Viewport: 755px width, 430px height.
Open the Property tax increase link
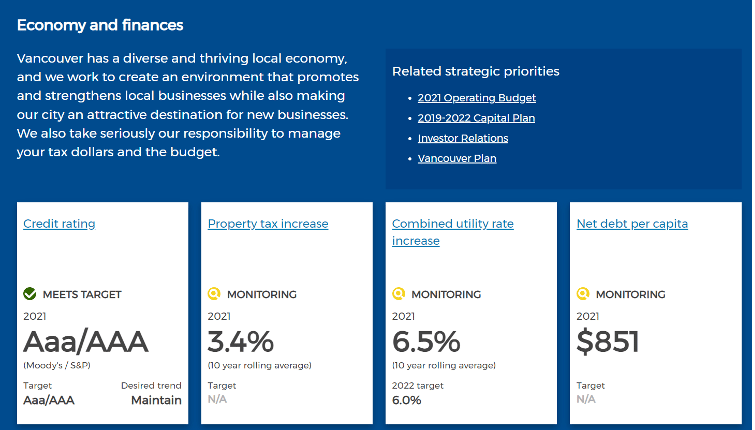coord(268,224)
